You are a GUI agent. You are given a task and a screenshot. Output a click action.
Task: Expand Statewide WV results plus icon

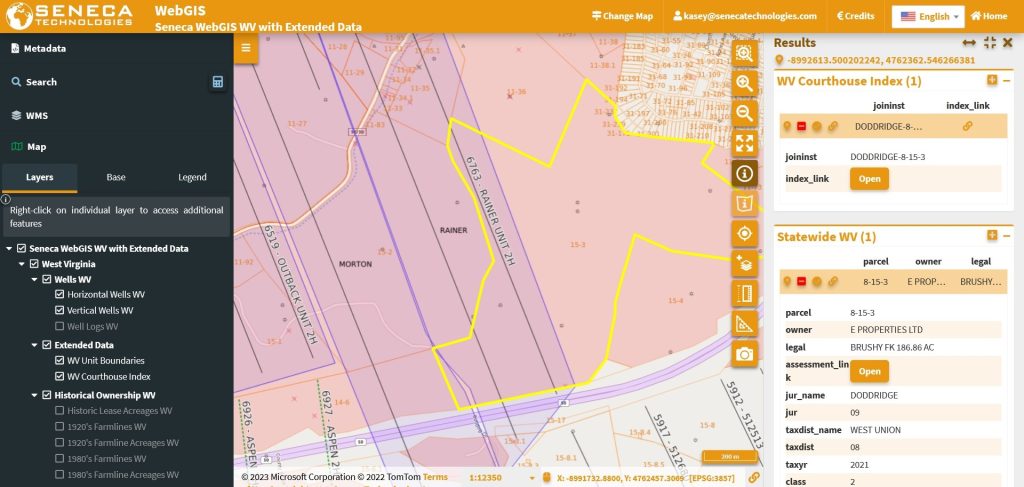992,236
